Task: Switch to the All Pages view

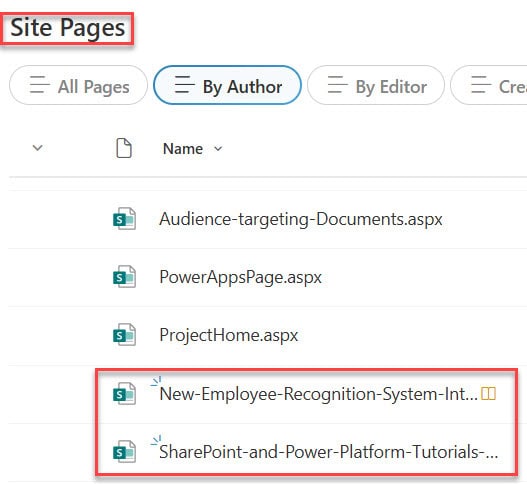Action: [x=78, y=85]
